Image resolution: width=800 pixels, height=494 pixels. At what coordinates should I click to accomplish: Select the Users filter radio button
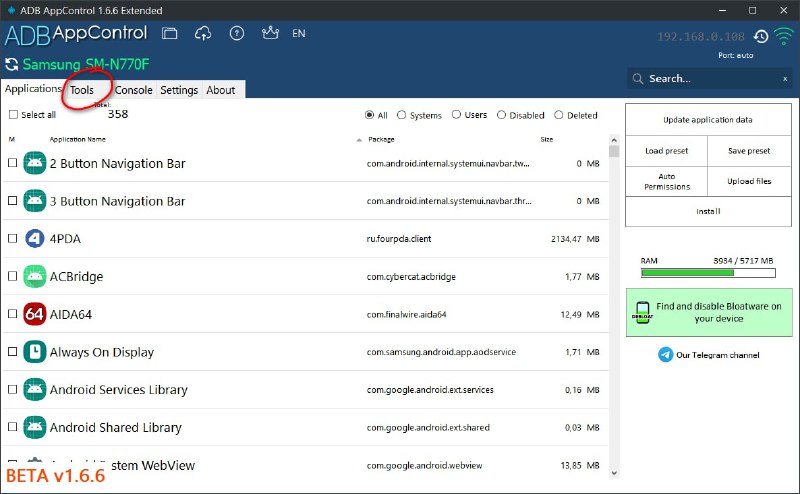[x=456, y=115]
